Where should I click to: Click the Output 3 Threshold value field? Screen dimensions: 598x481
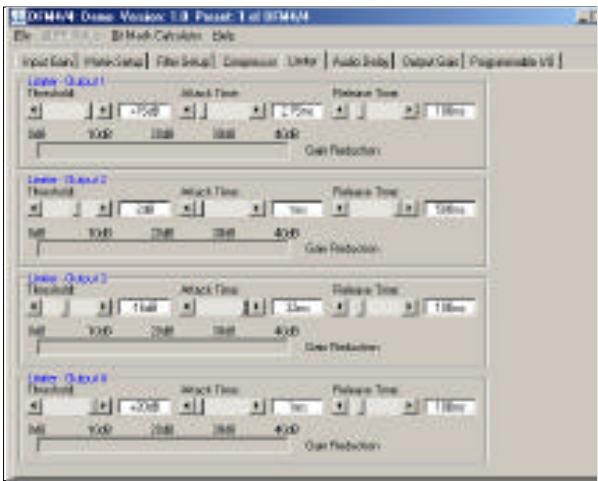145,307
